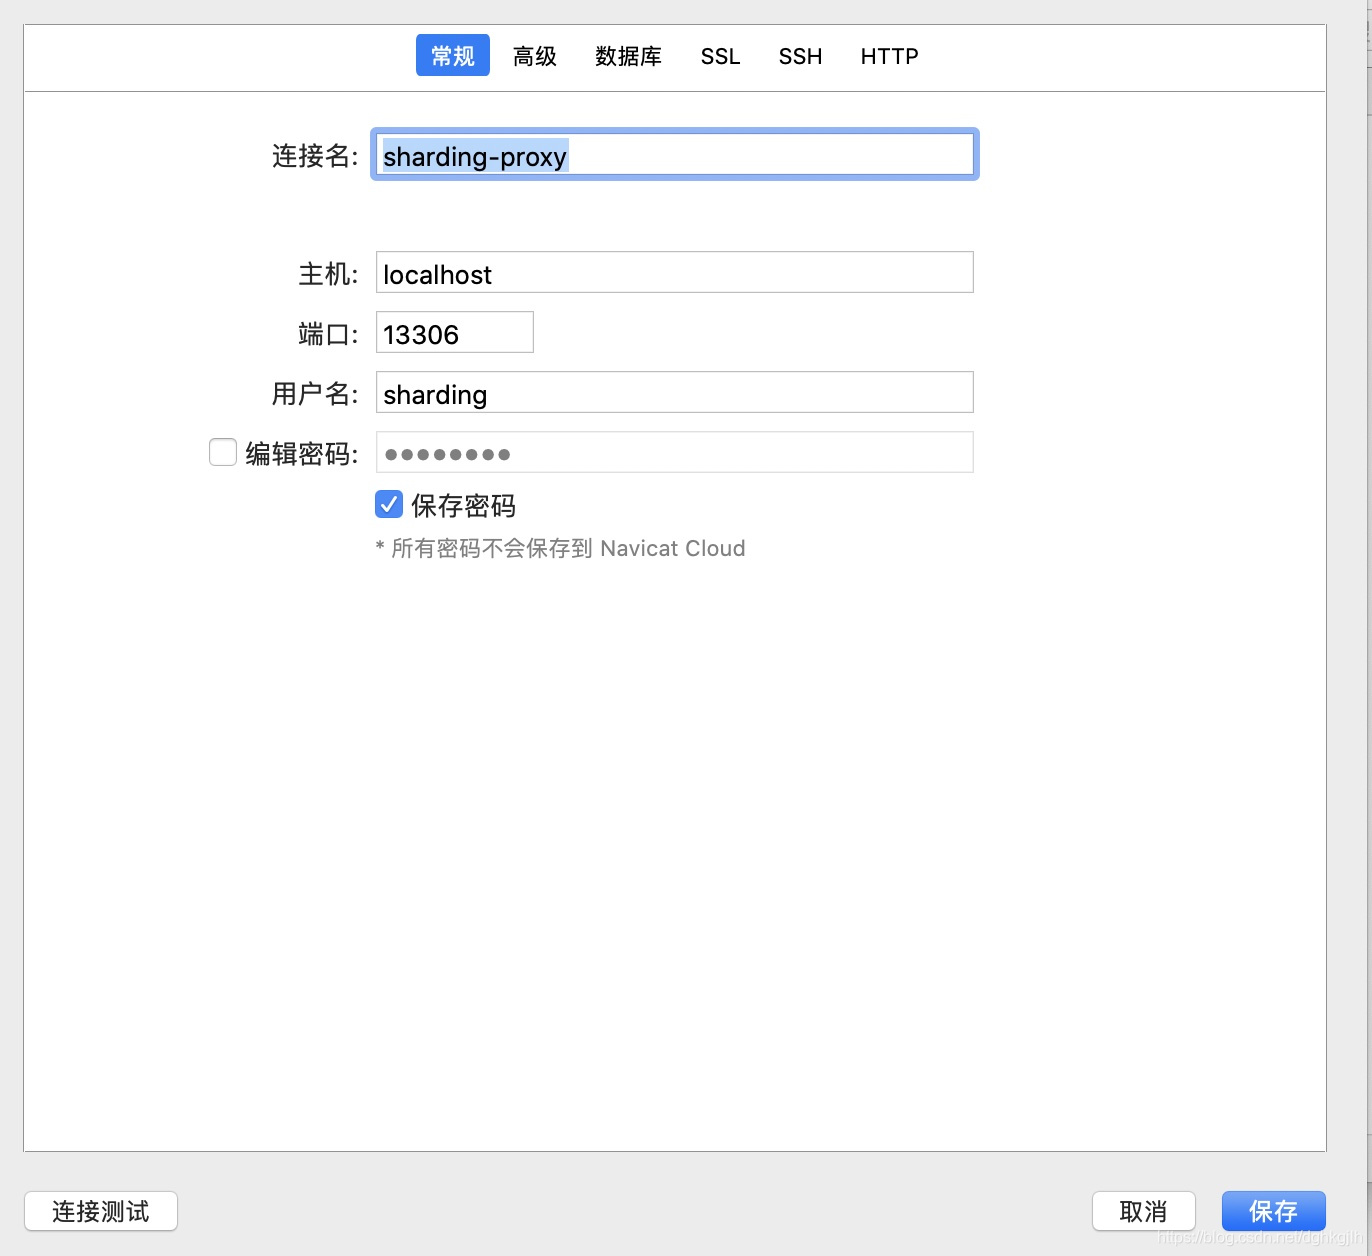Switch to the 常规 tab
1372x1256 pixels.
[x=452, y=56]
